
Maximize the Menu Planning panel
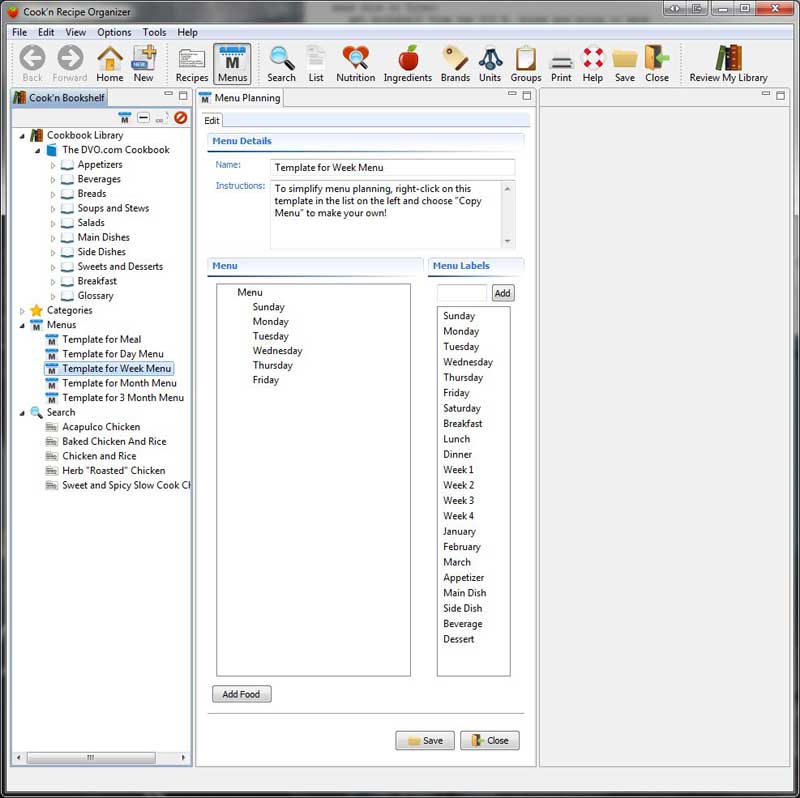coord(527,95)
